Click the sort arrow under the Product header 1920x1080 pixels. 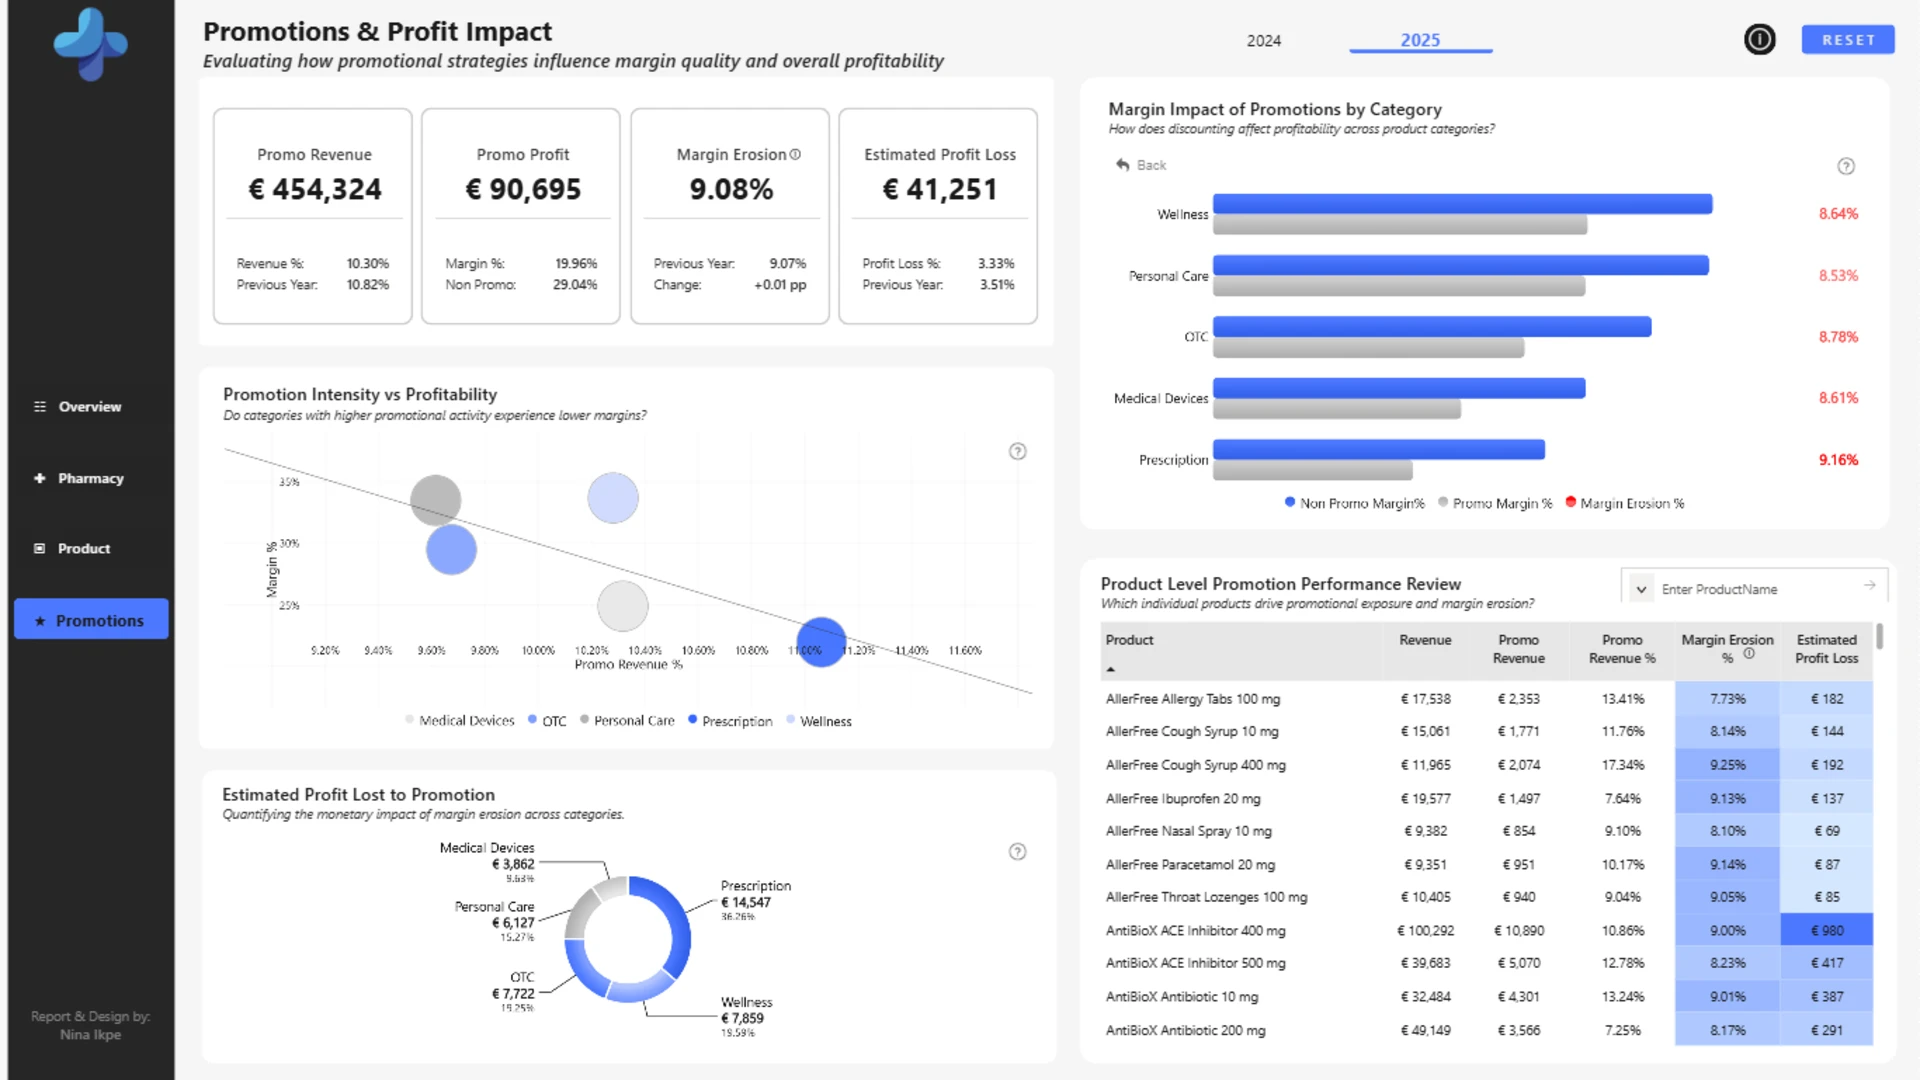1110,669
